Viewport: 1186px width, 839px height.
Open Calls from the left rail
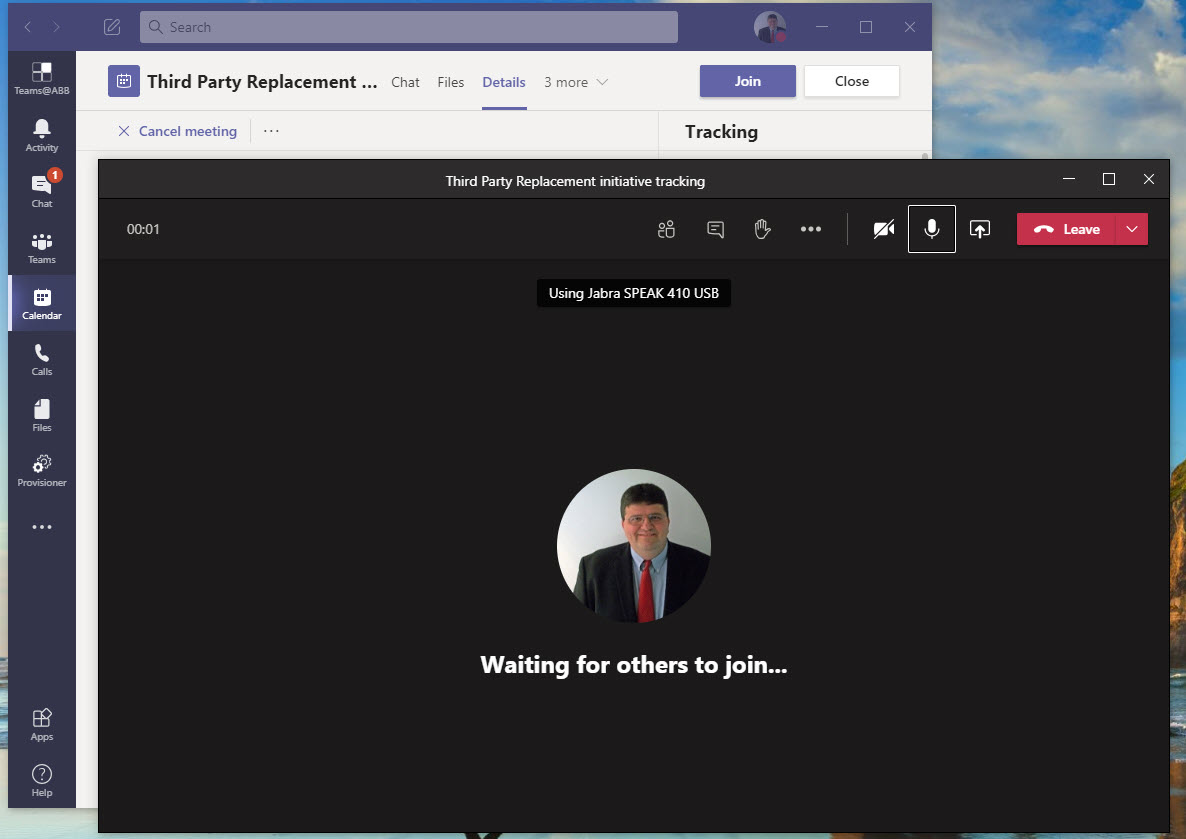[x=42, y=360]
